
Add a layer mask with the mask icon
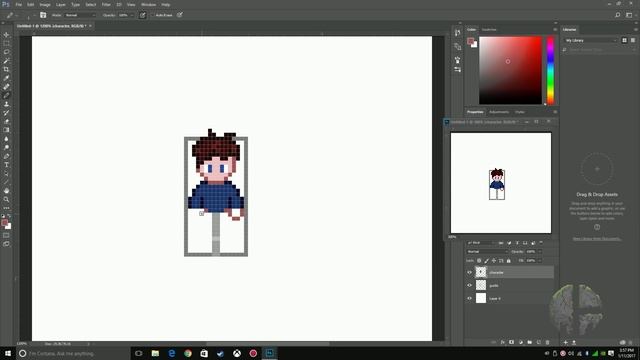click(x=511, y=342)
